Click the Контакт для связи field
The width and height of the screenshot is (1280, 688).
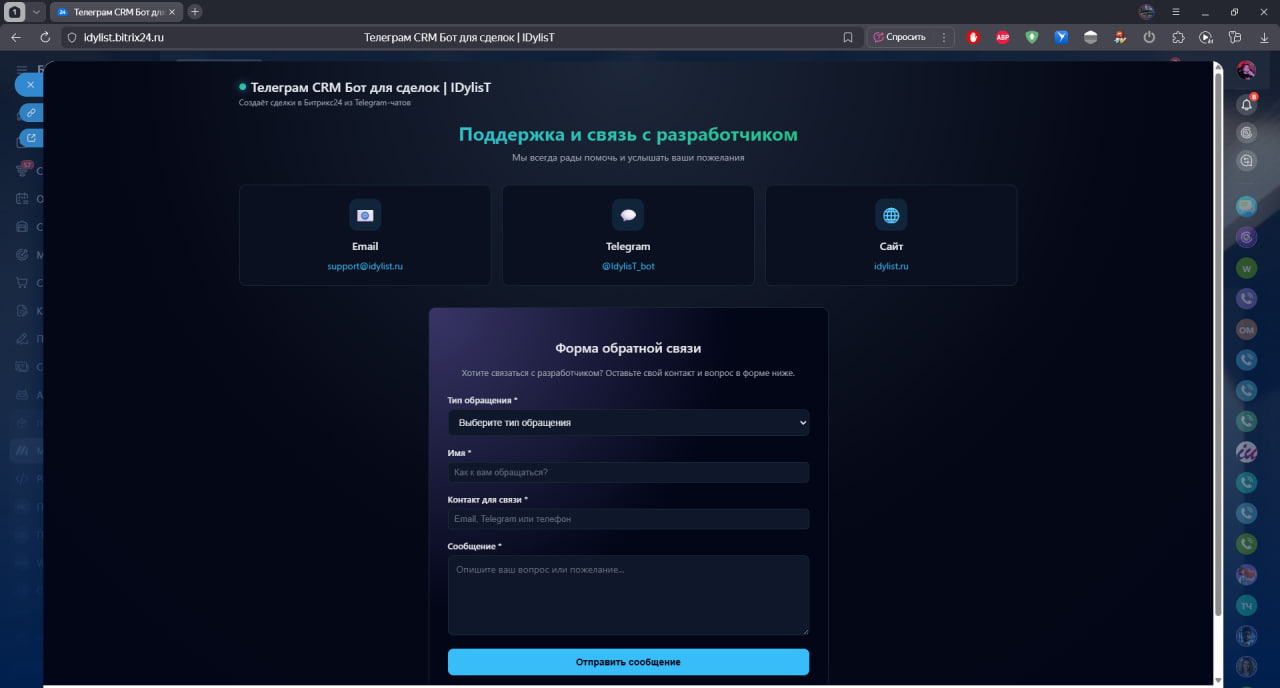pos(628,519)
